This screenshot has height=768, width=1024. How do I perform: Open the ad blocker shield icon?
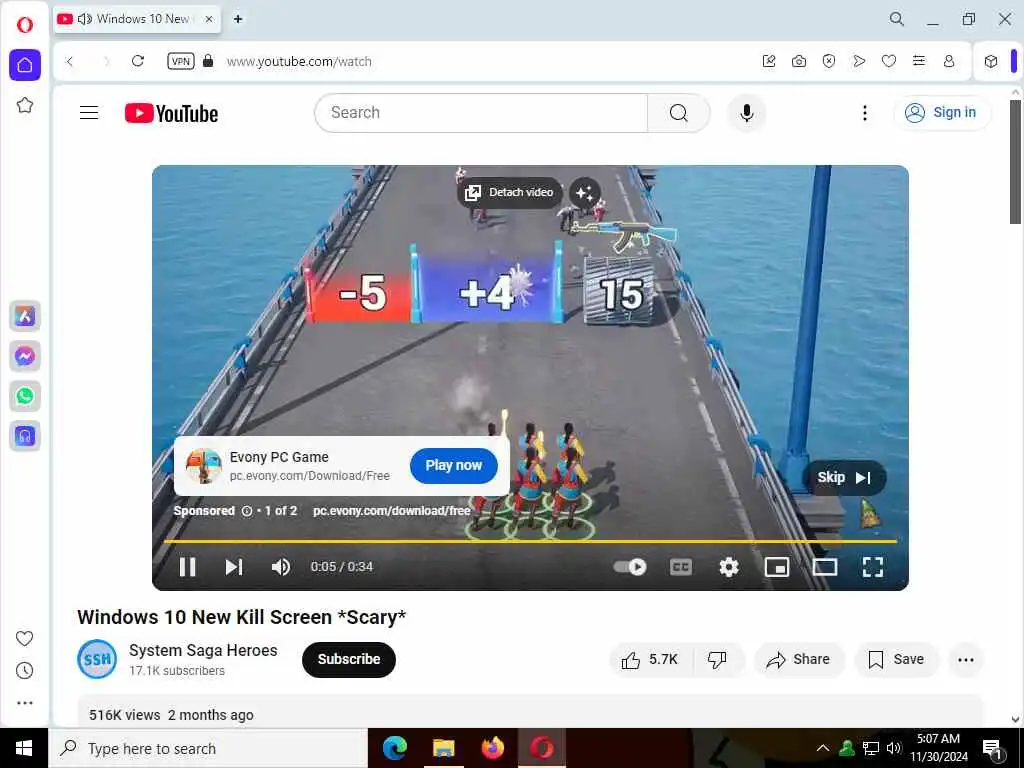[x=829, y=61]
